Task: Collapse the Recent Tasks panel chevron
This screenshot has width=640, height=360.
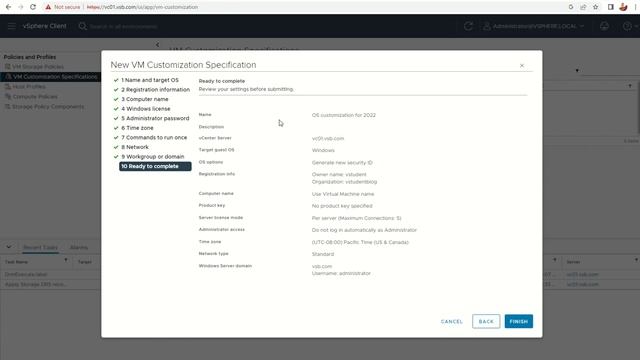Action: [9, 247]
